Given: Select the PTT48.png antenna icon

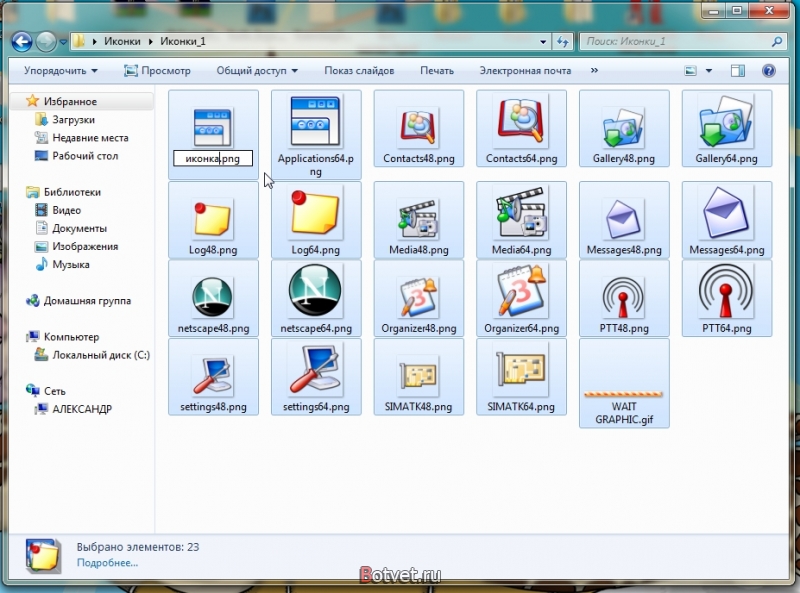Looking at the screenshot, I should 623,298.
